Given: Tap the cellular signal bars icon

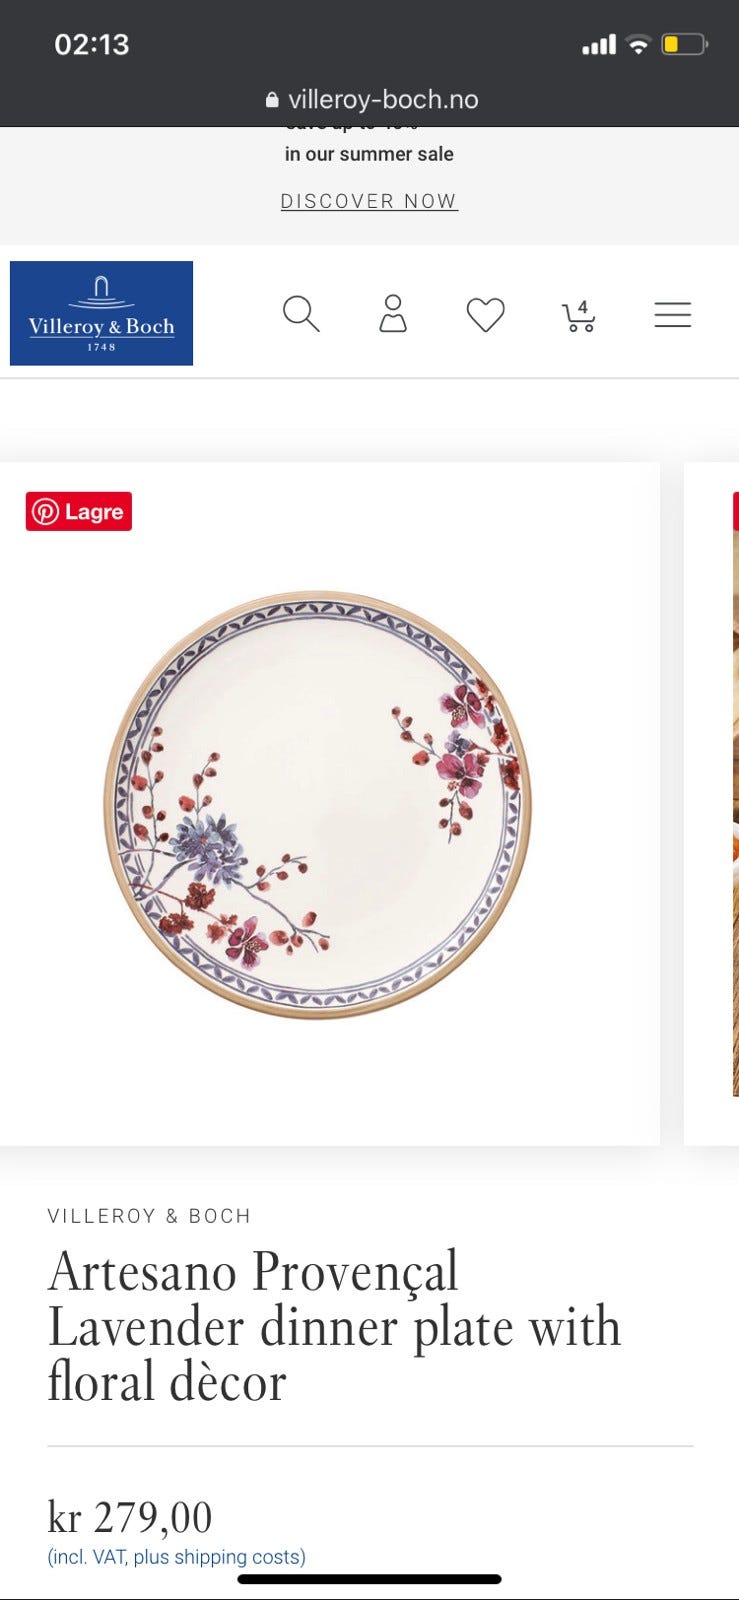Looking at the screenshot, I should 599,44.
